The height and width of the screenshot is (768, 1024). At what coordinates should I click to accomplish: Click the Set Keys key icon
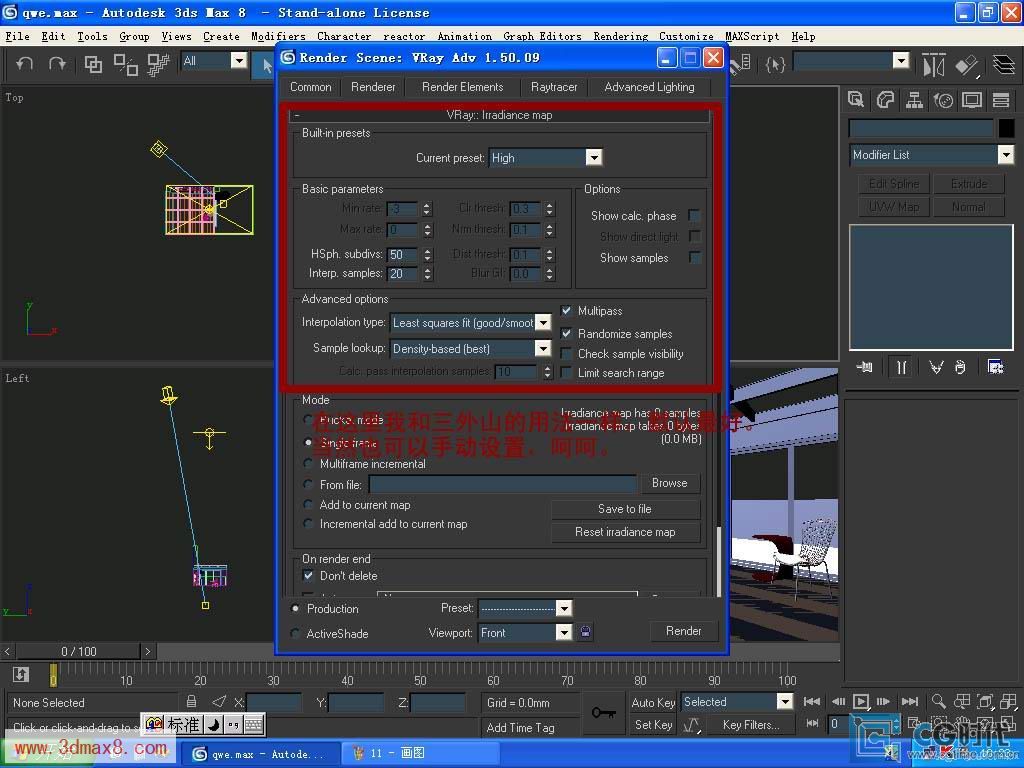(x=603, y=712)
